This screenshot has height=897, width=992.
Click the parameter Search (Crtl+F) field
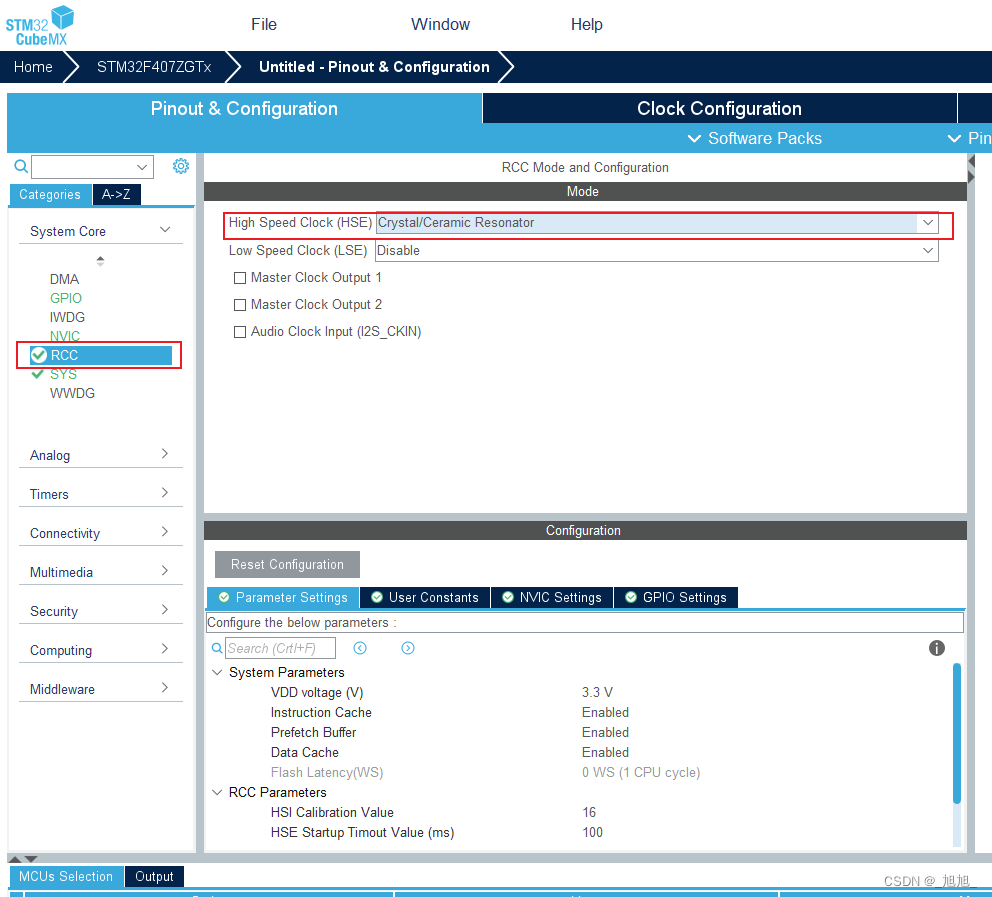(280, 648)
